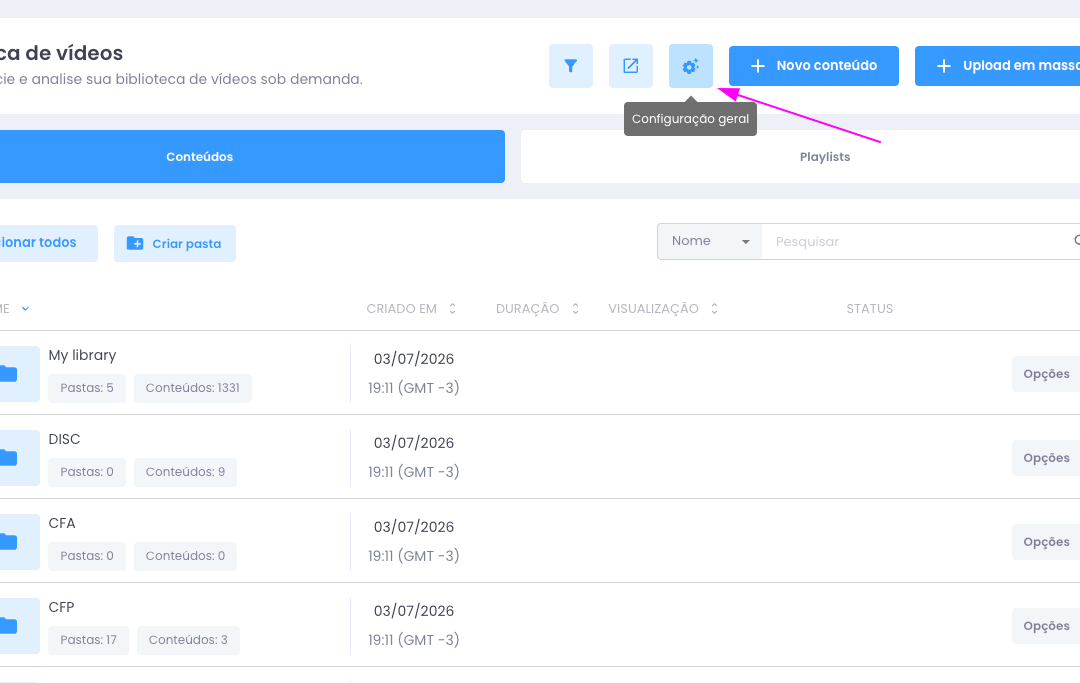Click the plus icon in Novo conteúdo

pyautogui.click(x=758, y=66)
